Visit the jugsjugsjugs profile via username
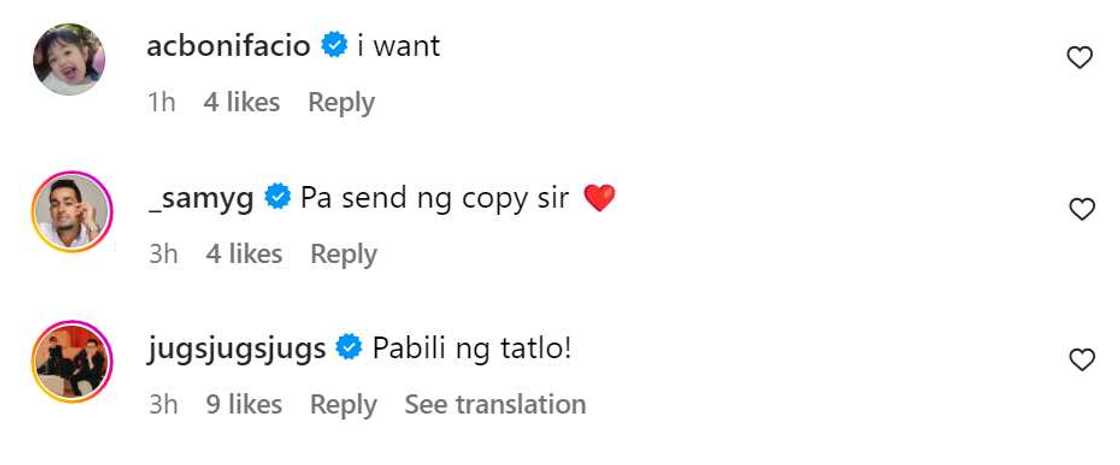 236,349
